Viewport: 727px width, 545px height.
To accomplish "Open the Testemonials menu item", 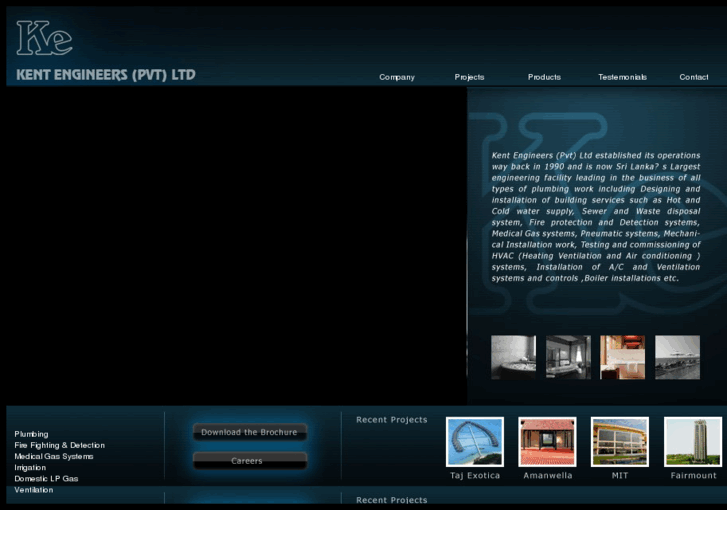I will pos(622,77).
